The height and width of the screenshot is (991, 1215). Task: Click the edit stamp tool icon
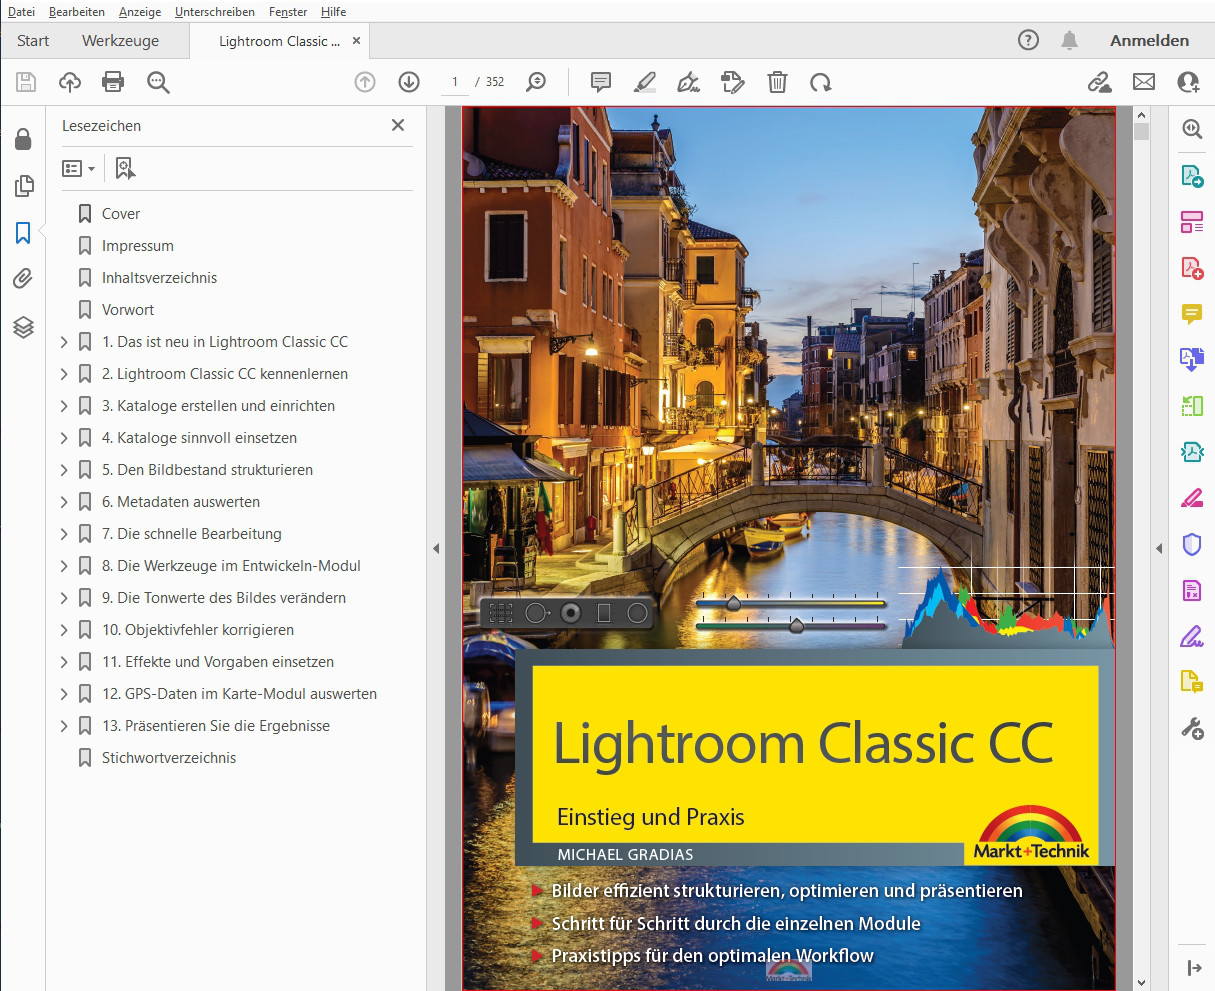click(x=733, y=82)
